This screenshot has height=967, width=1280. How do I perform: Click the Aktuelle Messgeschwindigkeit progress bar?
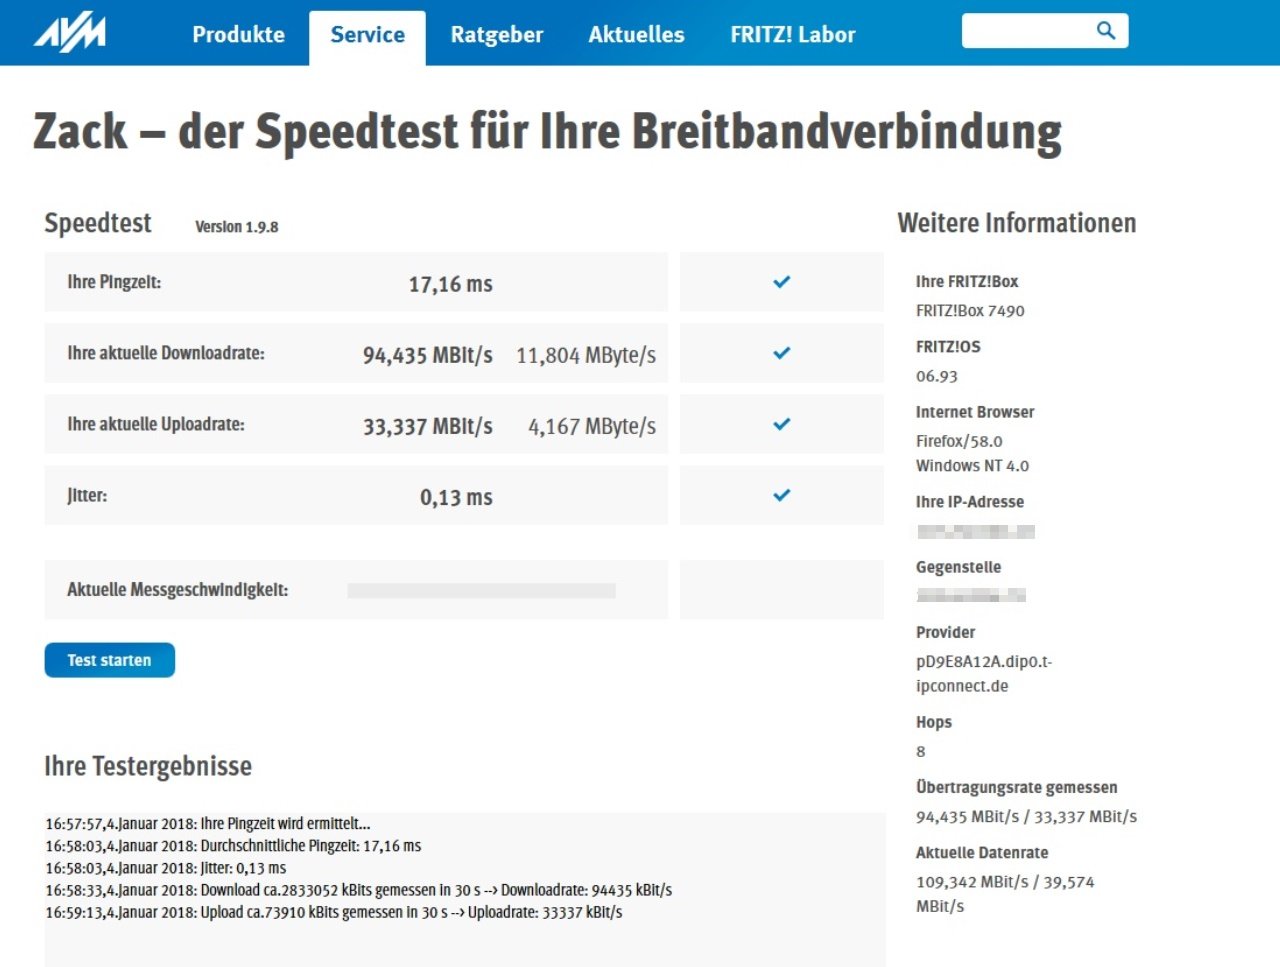(481, 591)
